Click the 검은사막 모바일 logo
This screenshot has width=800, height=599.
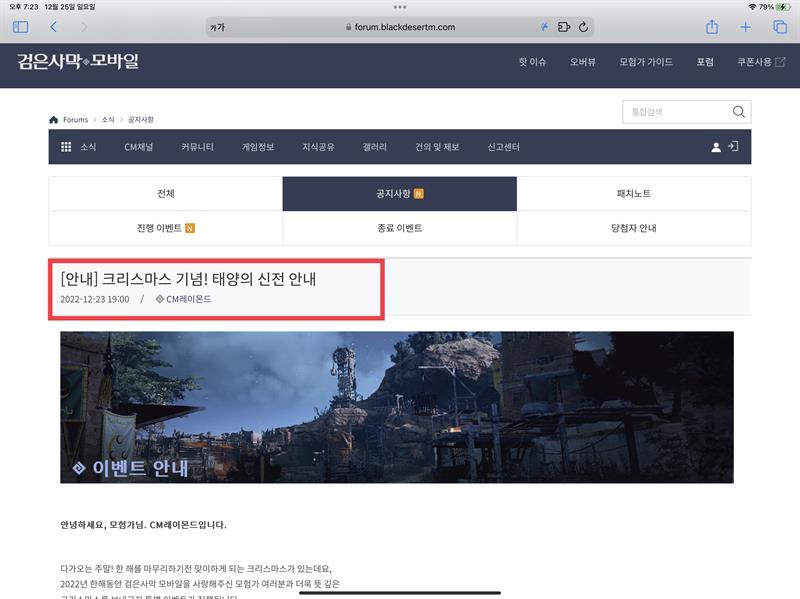(x=78, y=61)
